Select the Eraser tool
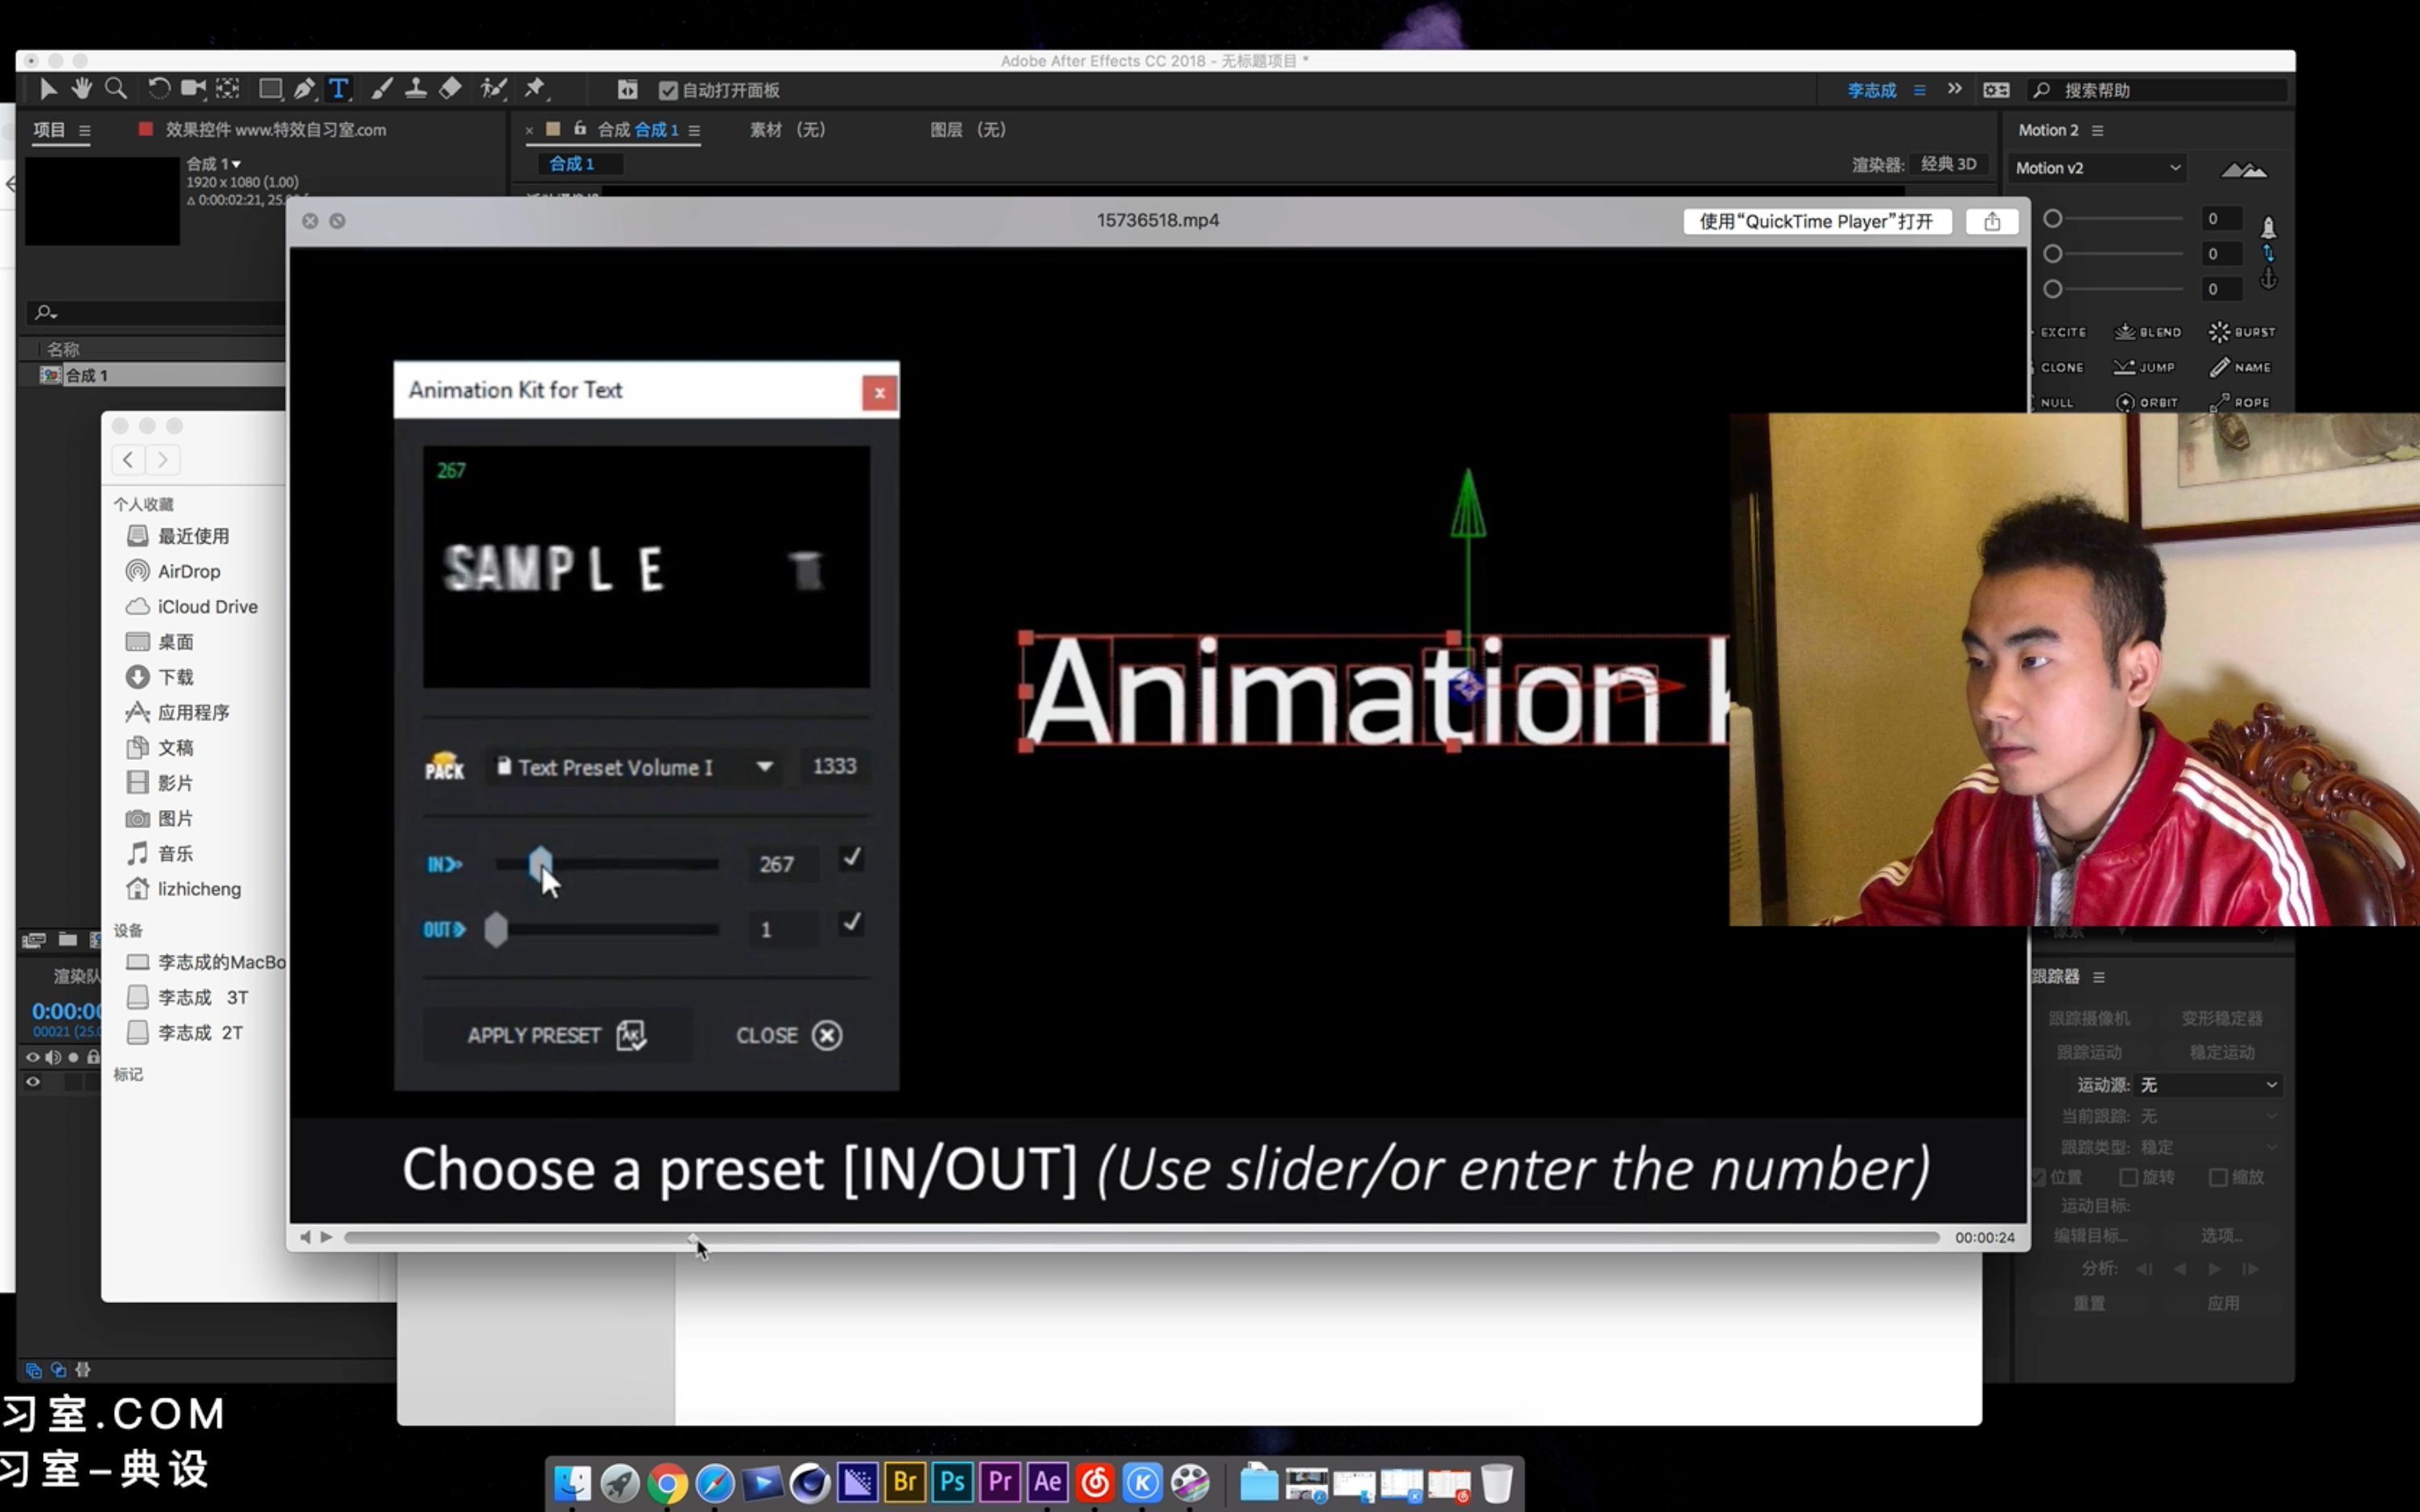This screenshot has width=2420, height=1512. [x=450, y=89]
